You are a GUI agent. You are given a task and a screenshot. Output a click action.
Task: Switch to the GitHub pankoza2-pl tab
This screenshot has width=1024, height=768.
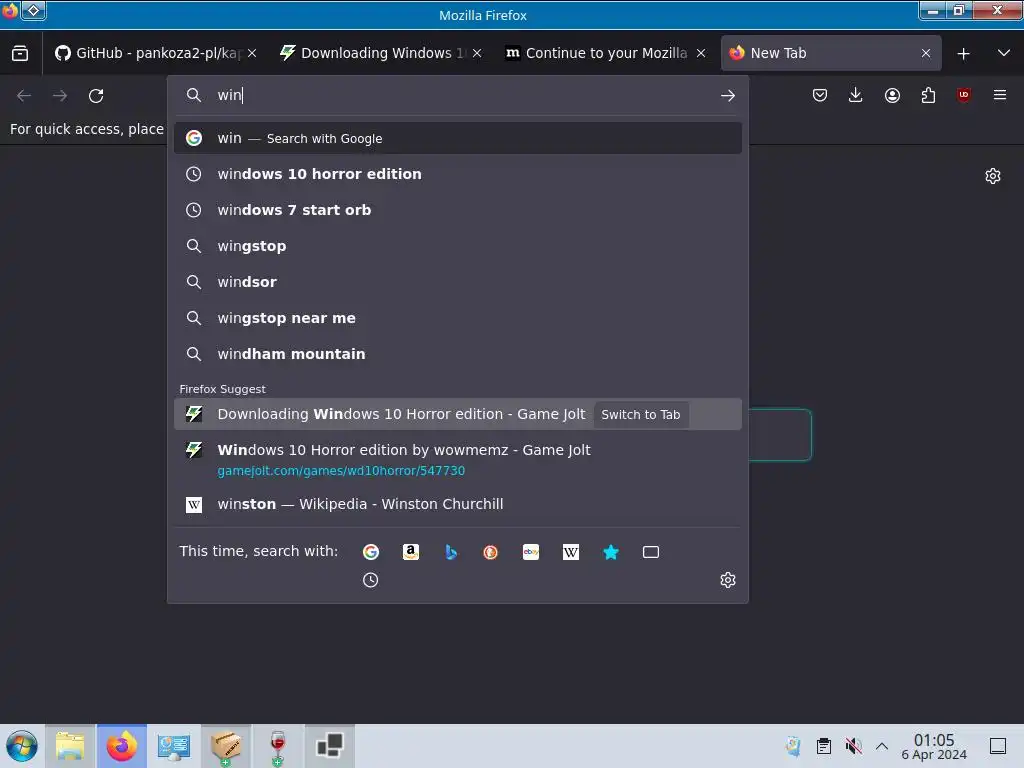click(148, 53)
